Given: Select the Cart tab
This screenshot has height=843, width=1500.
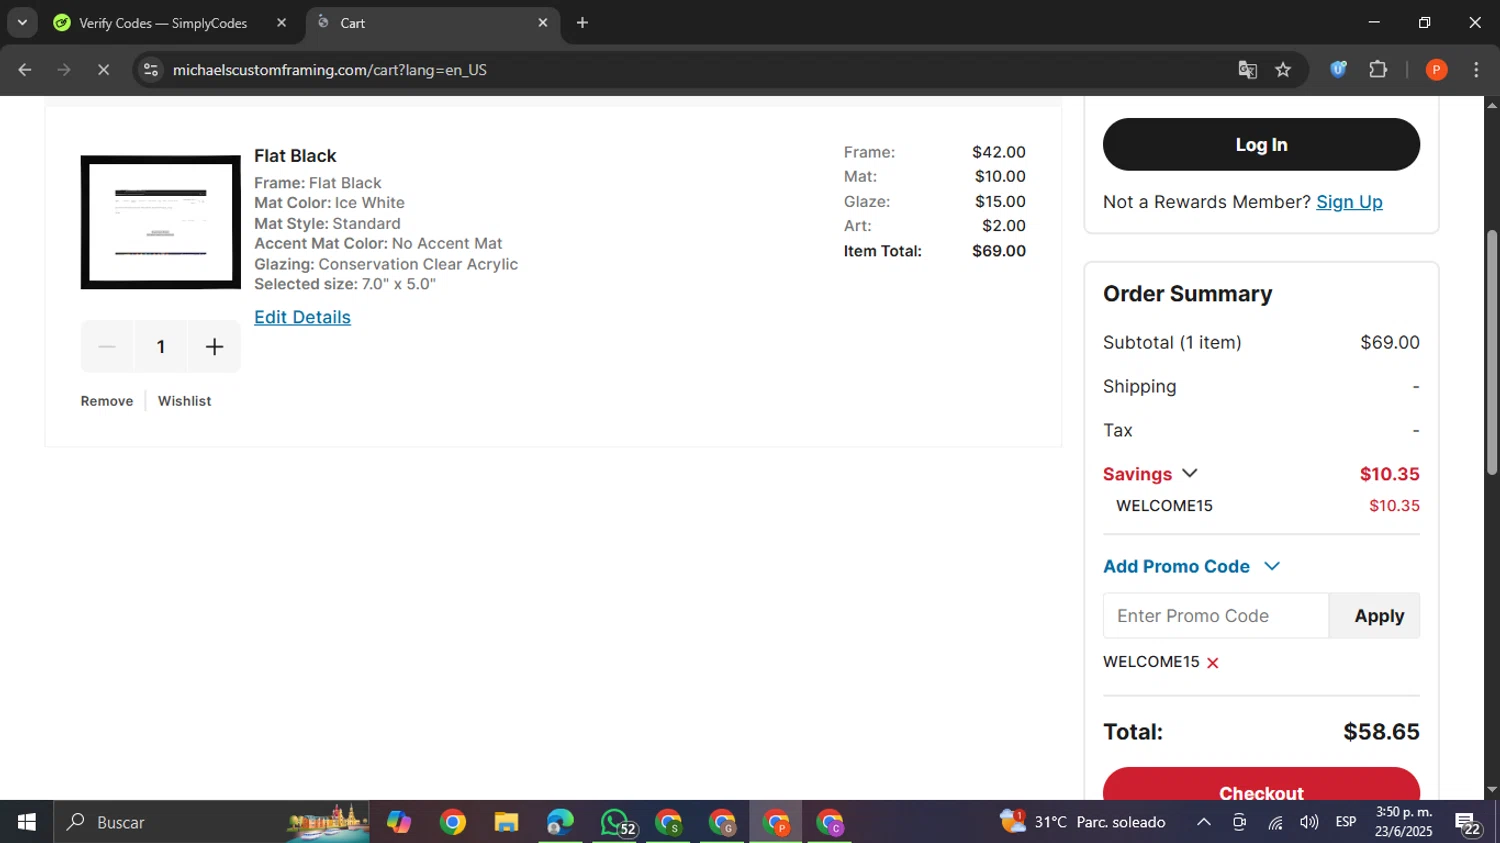Looking at the screenshot, I should pyautogui.click(x=430, y=23).
